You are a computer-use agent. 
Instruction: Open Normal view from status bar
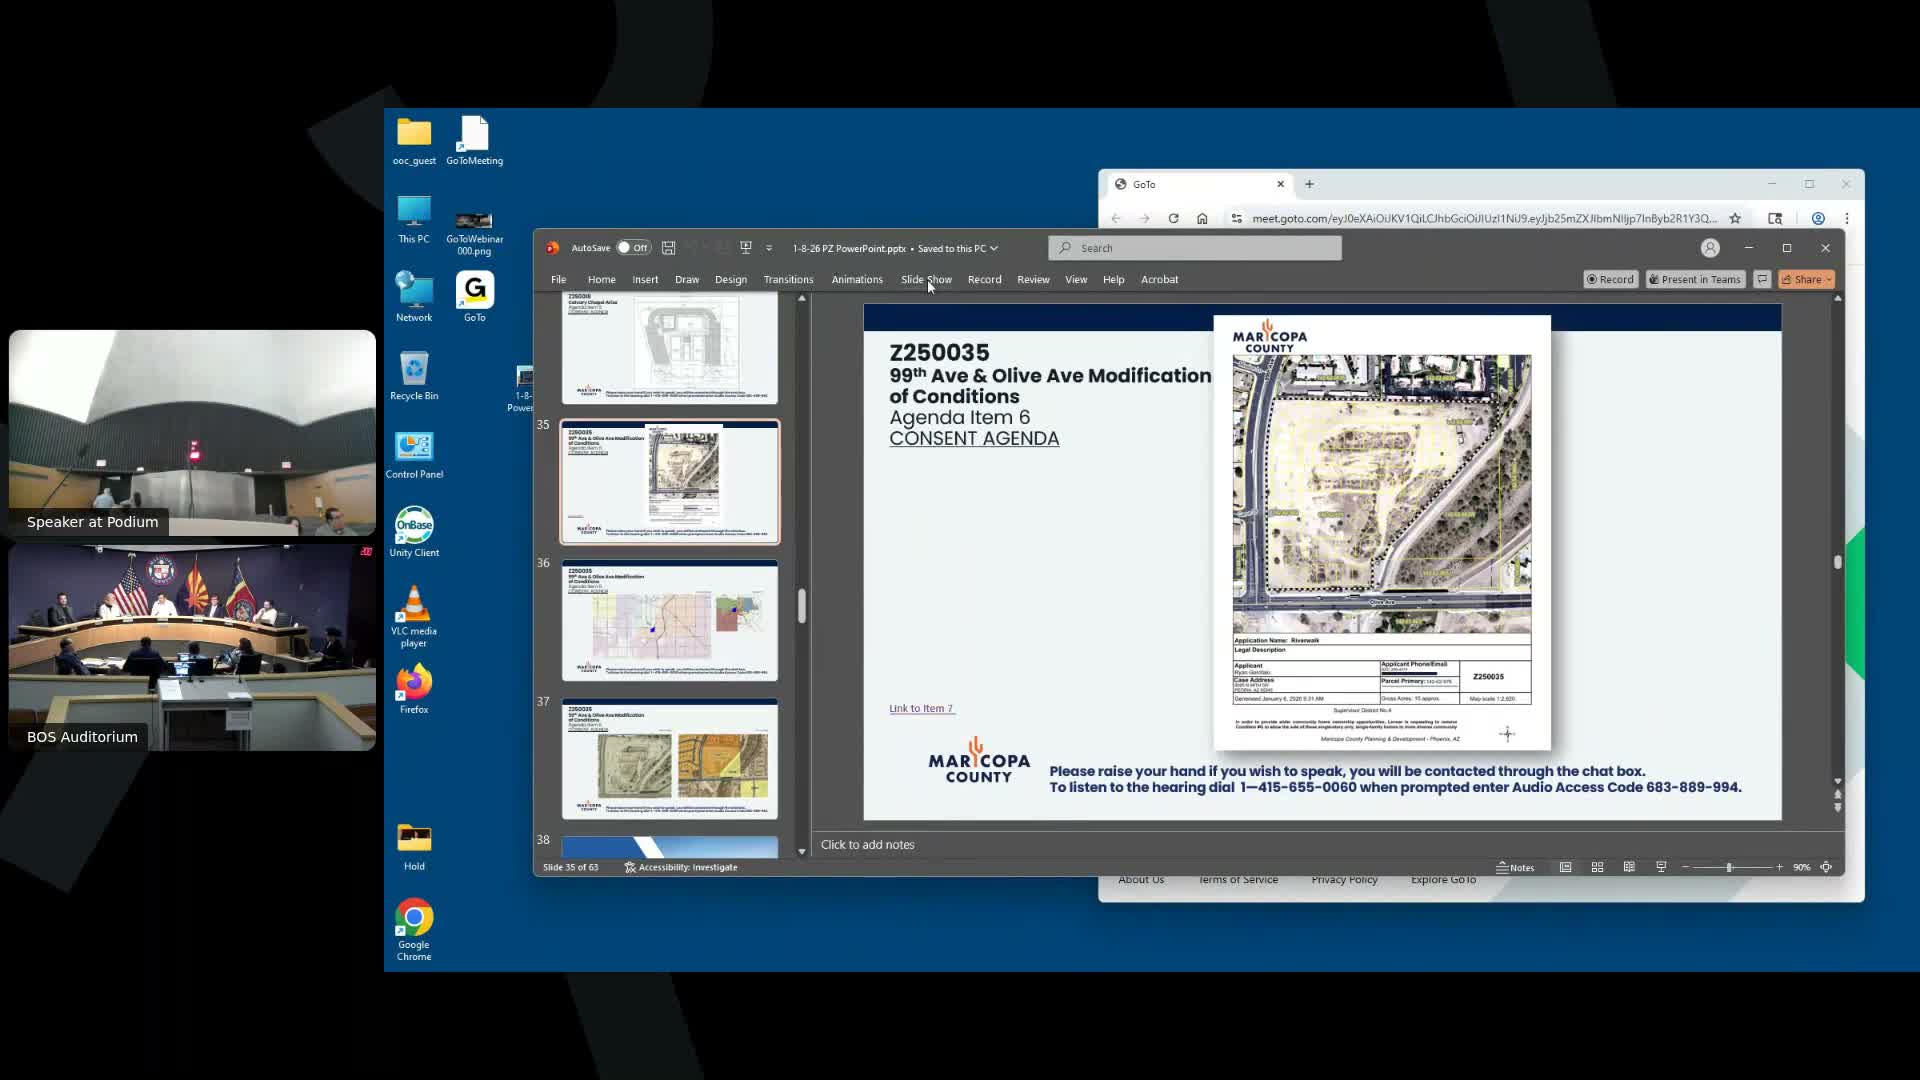[x=1565, y=867]
